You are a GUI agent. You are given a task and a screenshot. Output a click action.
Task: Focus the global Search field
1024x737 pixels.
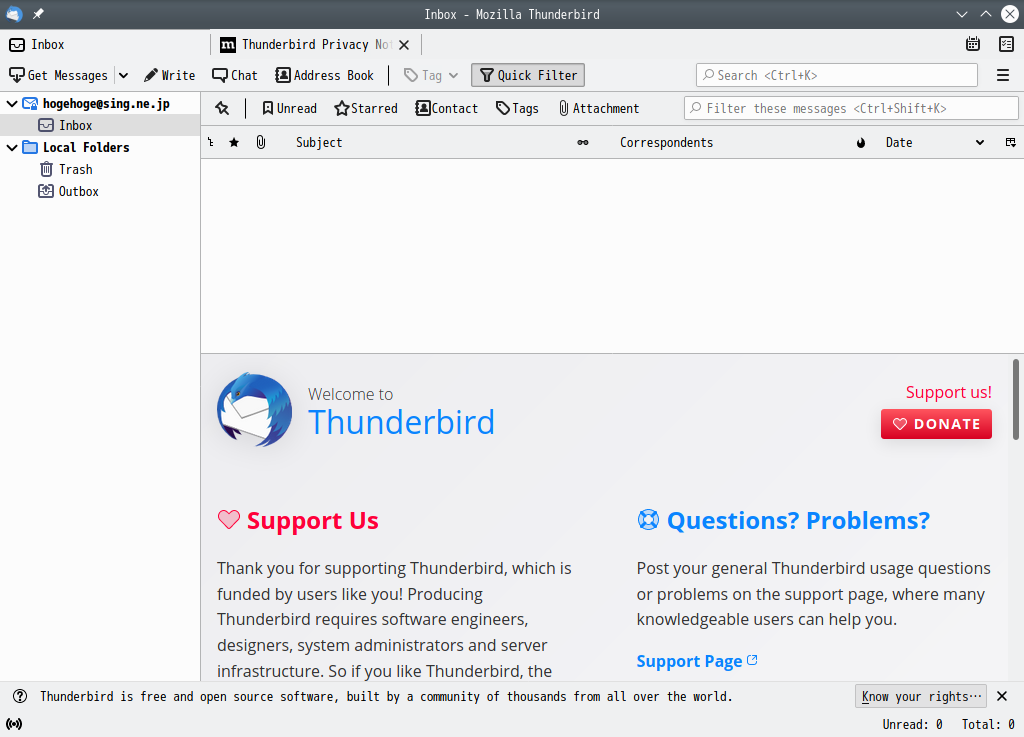(x=837, y=75)
